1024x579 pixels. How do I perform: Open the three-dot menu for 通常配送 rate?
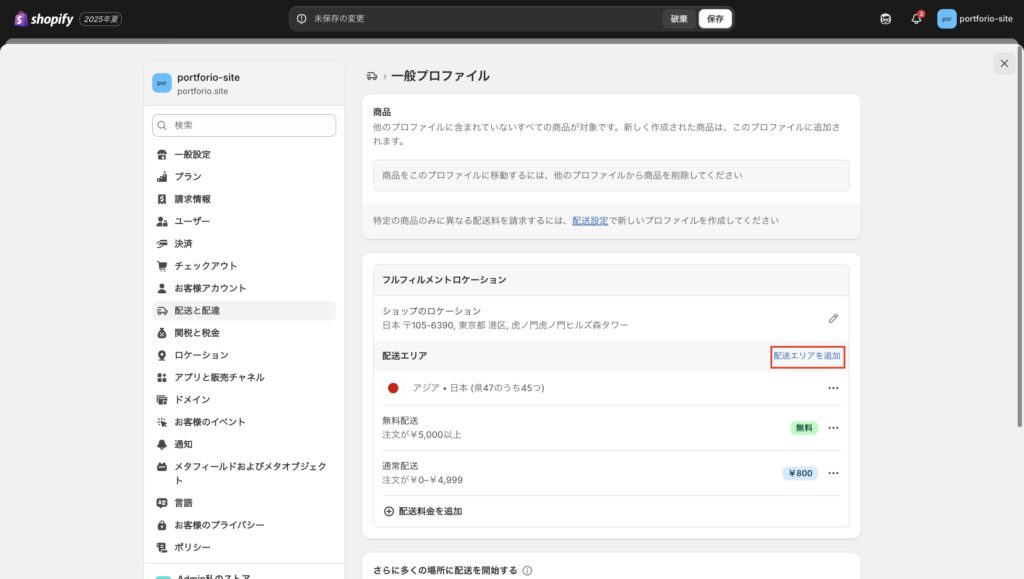coord(833,473)
